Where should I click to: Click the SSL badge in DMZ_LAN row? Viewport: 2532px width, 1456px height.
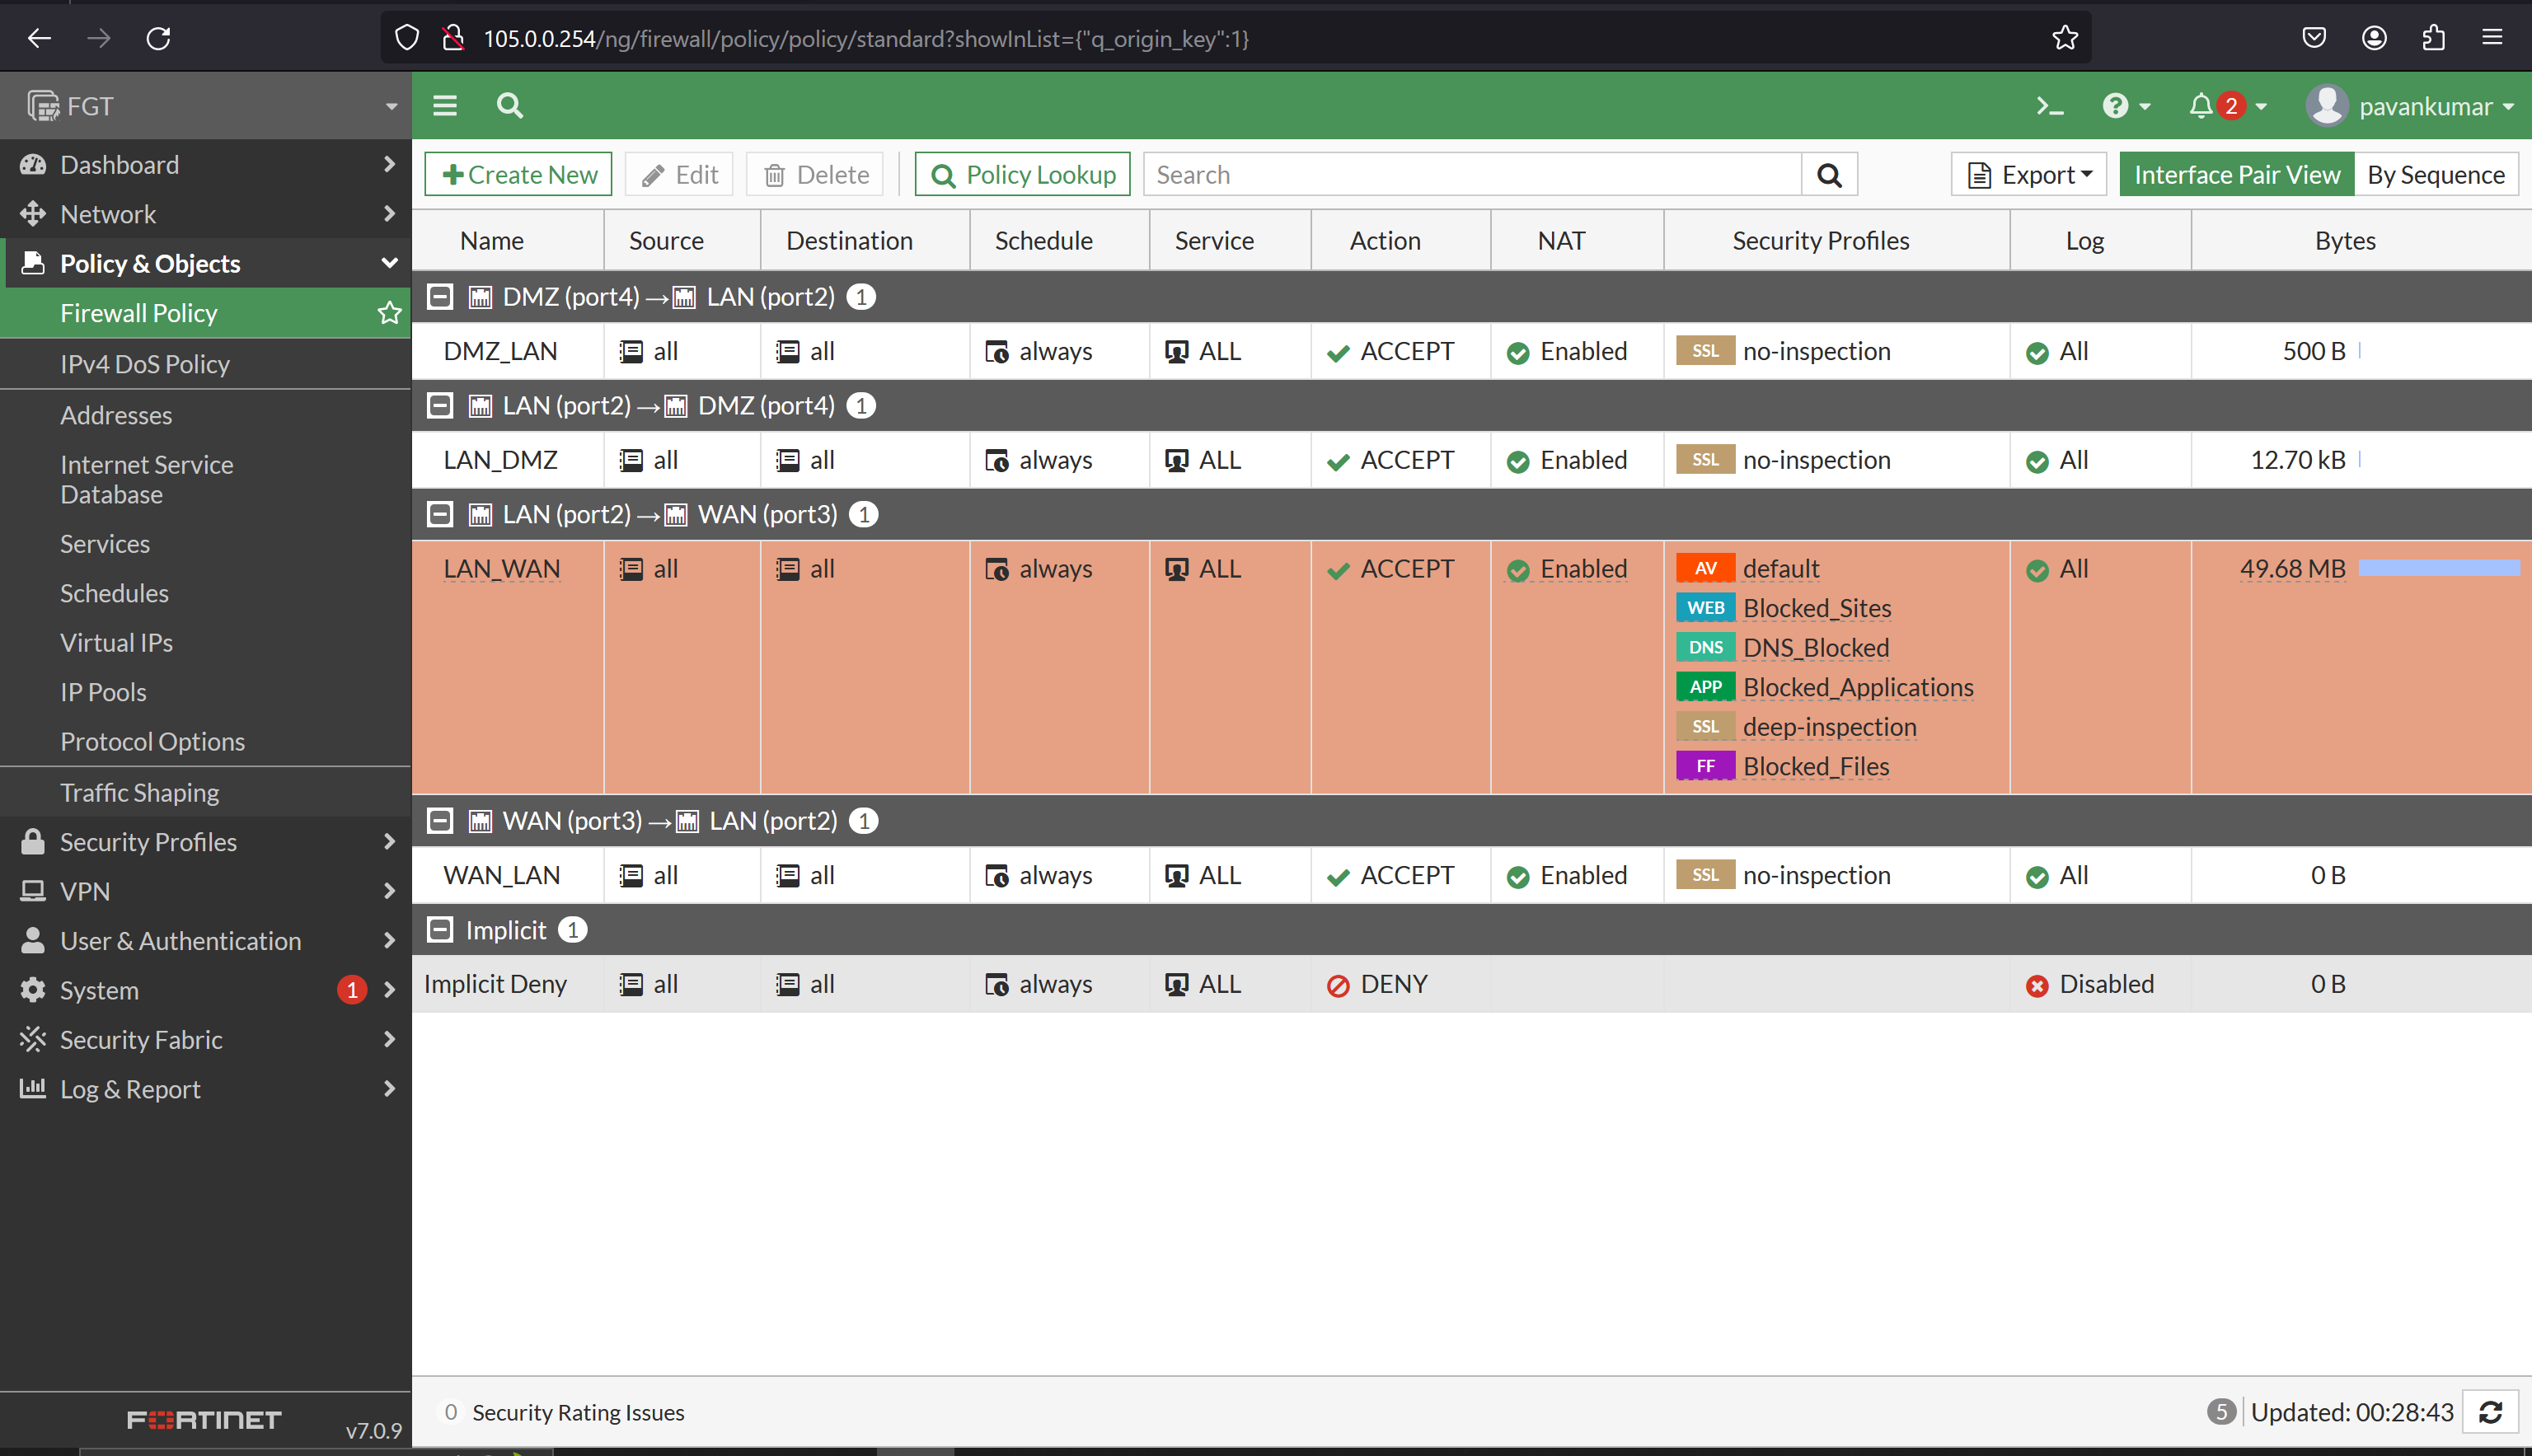click(x=1705, y=351)
